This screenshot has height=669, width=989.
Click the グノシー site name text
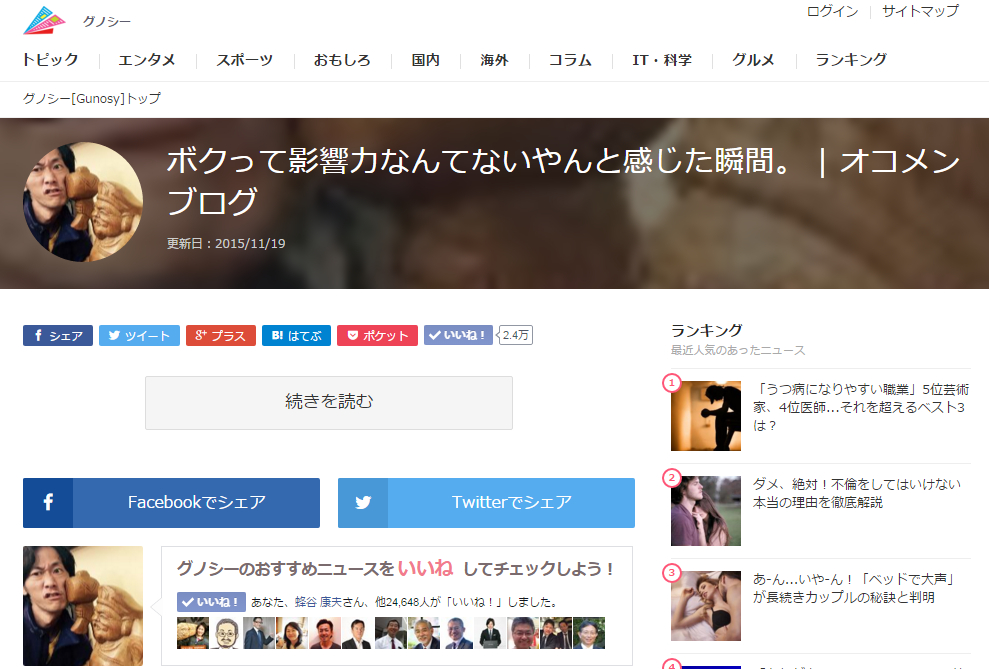[x=107, y=21]
